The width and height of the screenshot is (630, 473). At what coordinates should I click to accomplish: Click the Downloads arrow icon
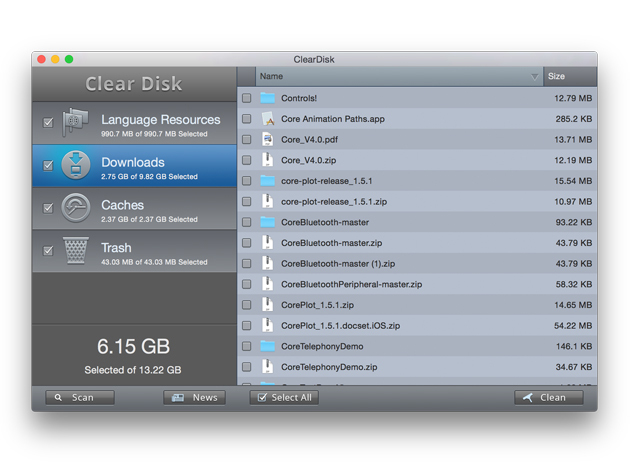[x=76, y=165]
